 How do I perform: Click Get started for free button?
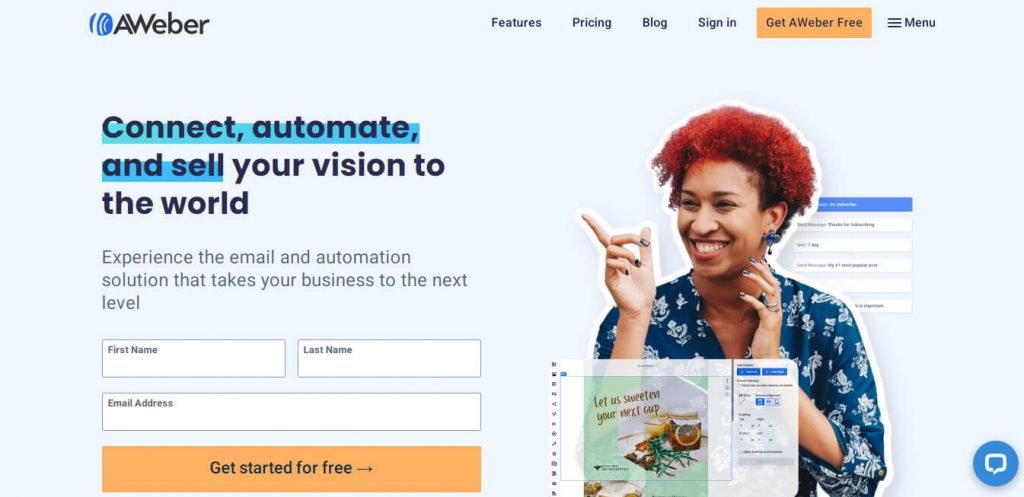291,469
